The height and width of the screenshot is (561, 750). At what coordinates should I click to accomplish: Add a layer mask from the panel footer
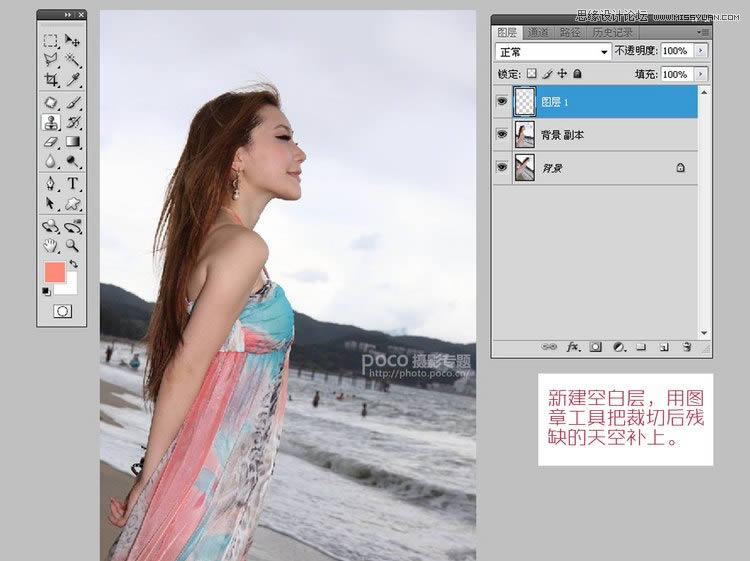click(596, 347)
